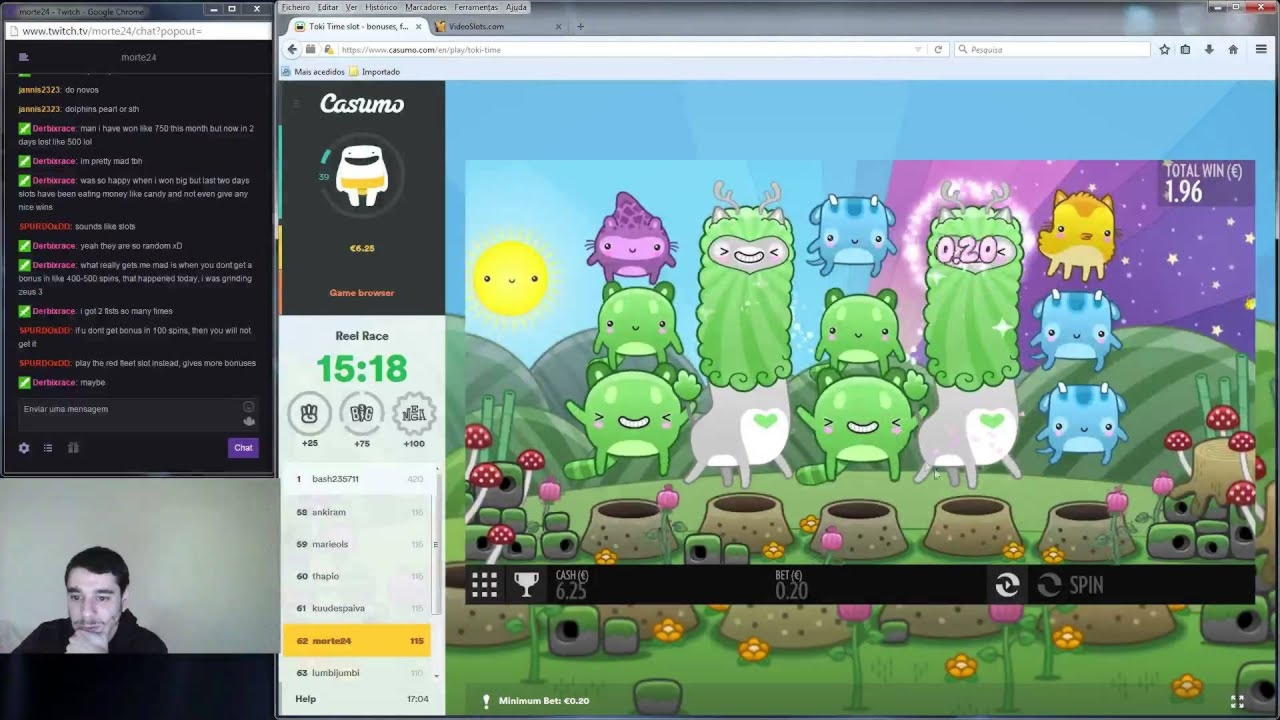Spin the reels with the SPIN button
The height and width of the screenshot is (720, 1280).
tap(1071, 585)
